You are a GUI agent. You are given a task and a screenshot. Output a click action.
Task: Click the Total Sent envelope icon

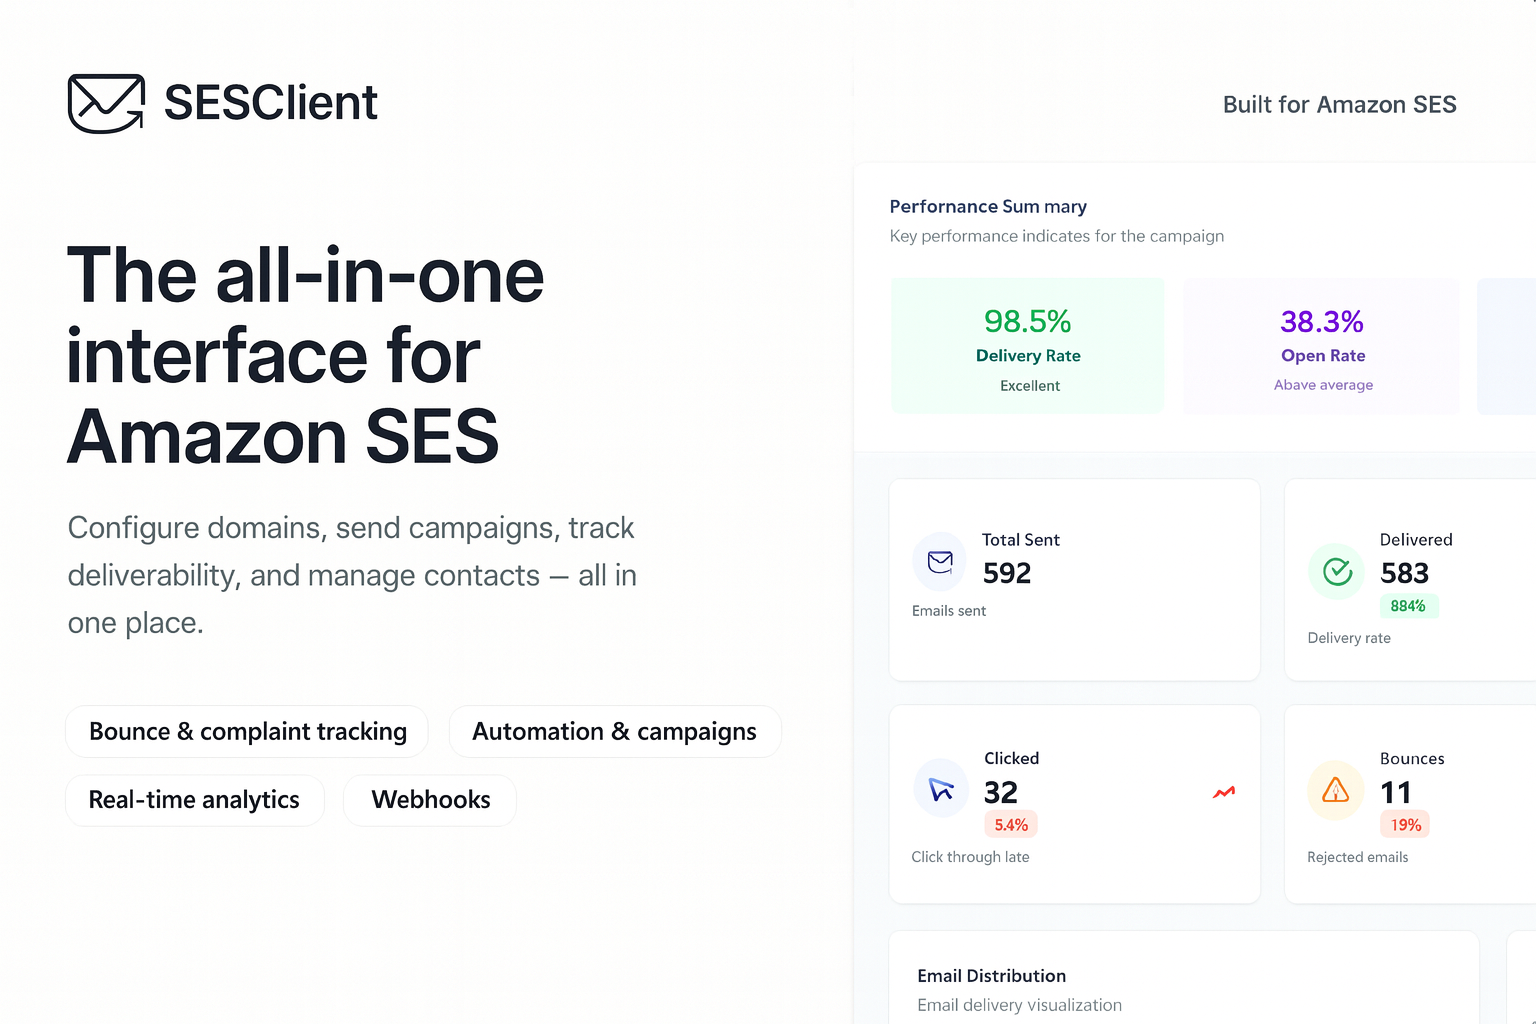(x=940, y=562)
